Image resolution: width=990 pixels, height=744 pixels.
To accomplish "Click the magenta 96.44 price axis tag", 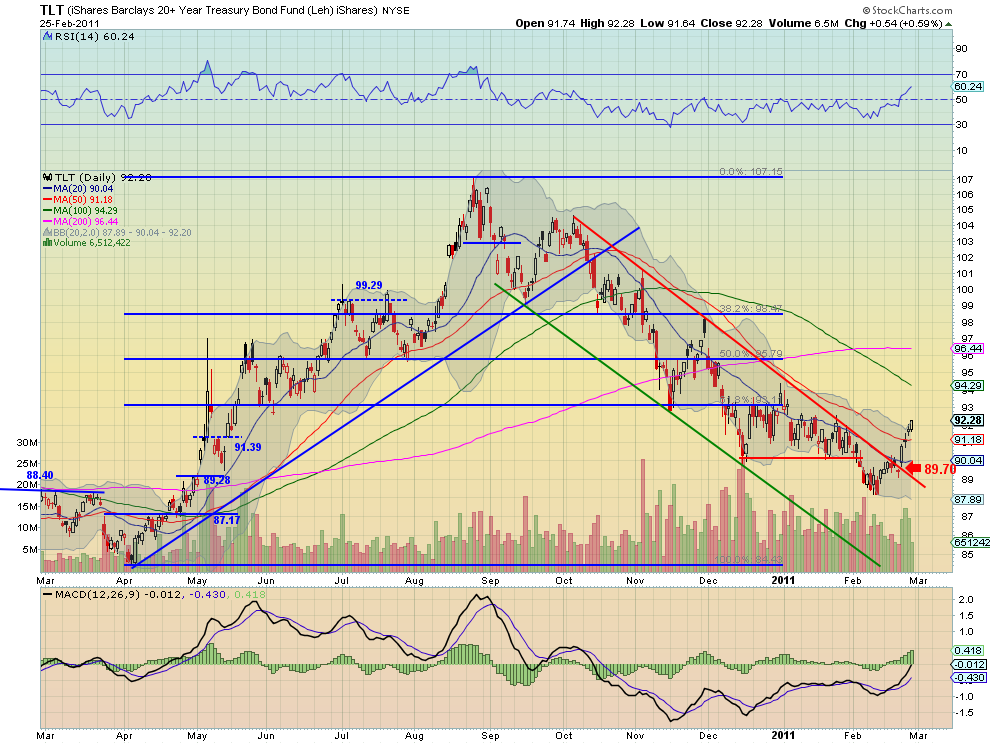I will 967,349.
